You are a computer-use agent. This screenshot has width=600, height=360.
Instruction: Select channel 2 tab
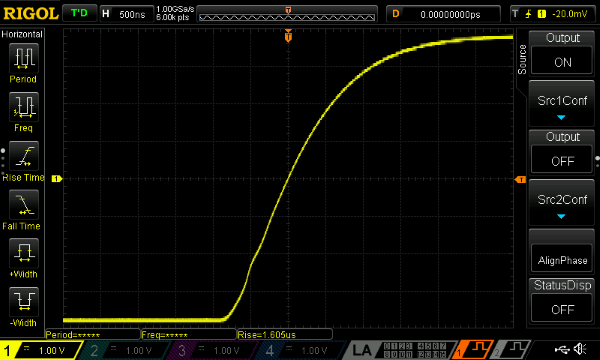(125, 350)
